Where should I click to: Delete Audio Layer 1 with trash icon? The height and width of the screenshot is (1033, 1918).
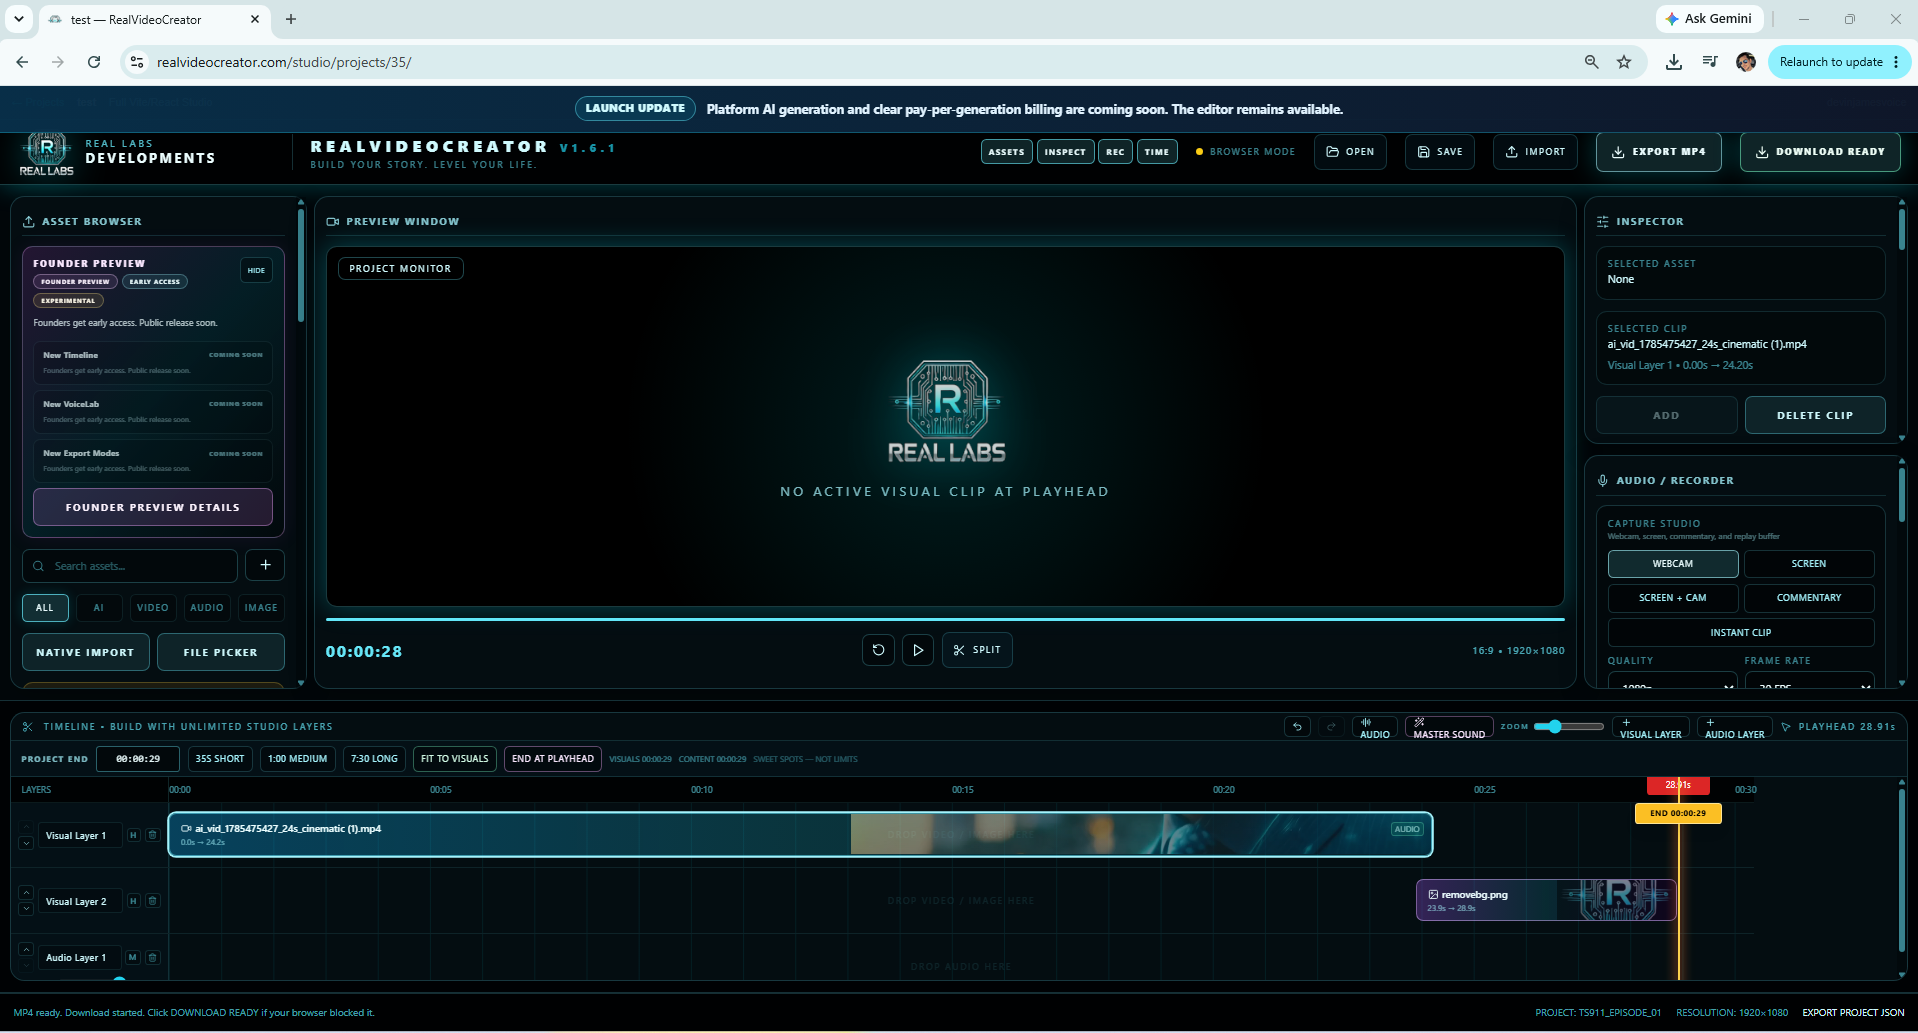pyautogui.click(x=153, y=958)
